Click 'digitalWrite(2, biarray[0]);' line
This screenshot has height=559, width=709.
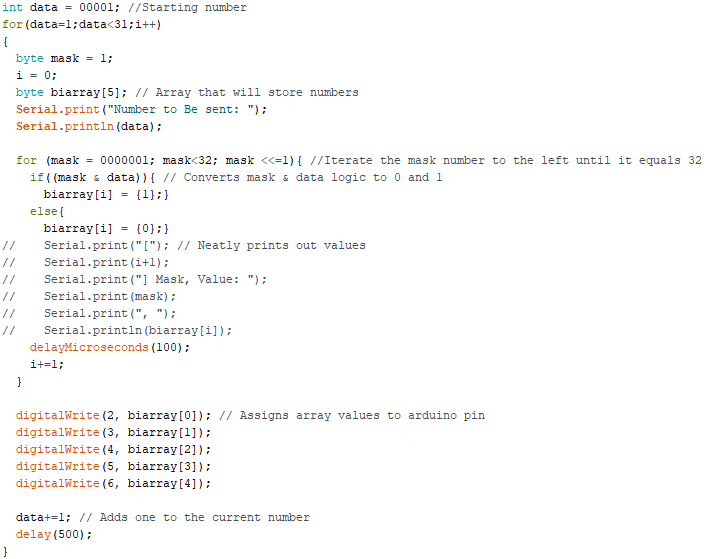(113, 416)
